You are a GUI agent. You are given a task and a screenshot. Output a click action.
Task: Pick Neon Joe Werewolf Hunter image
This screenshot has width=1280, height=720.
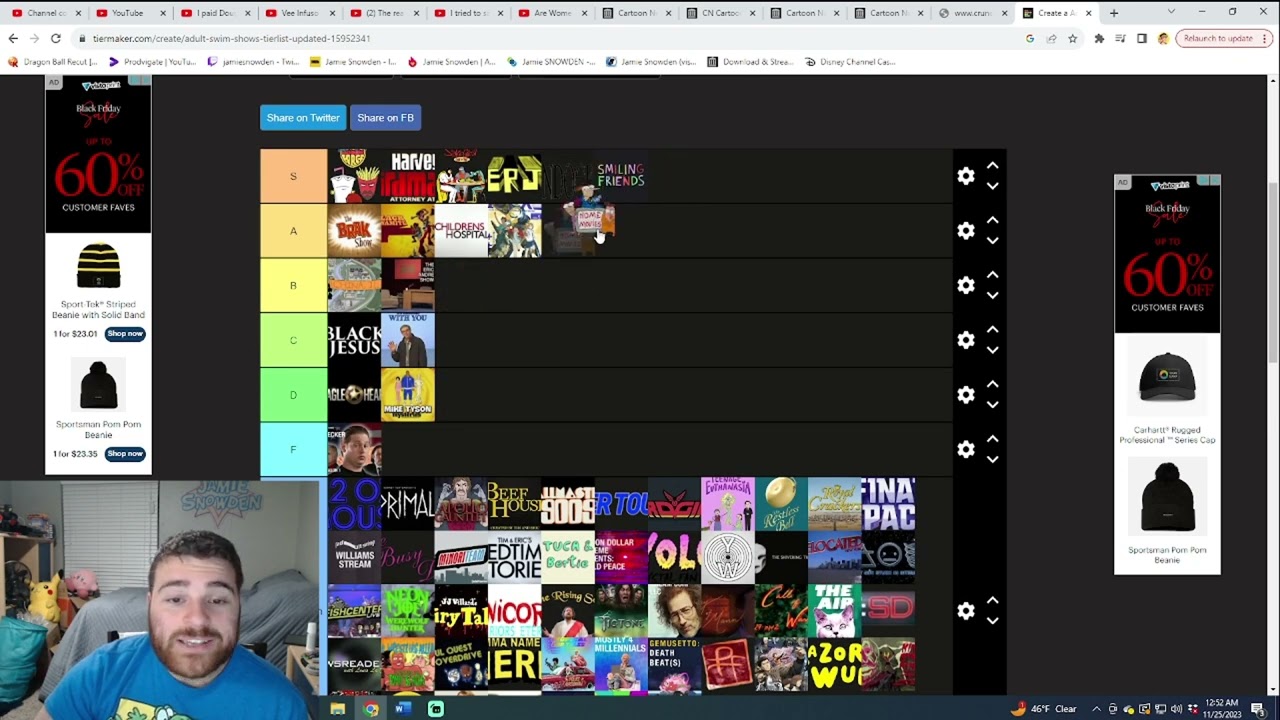[x=408, y=611]
